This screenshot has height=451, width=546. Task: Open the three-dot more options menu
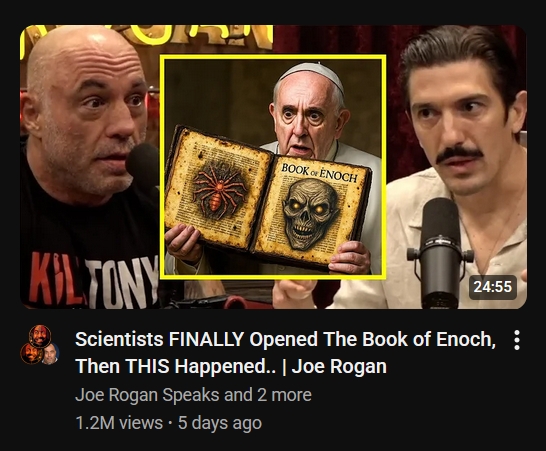(x=517, y=340)
